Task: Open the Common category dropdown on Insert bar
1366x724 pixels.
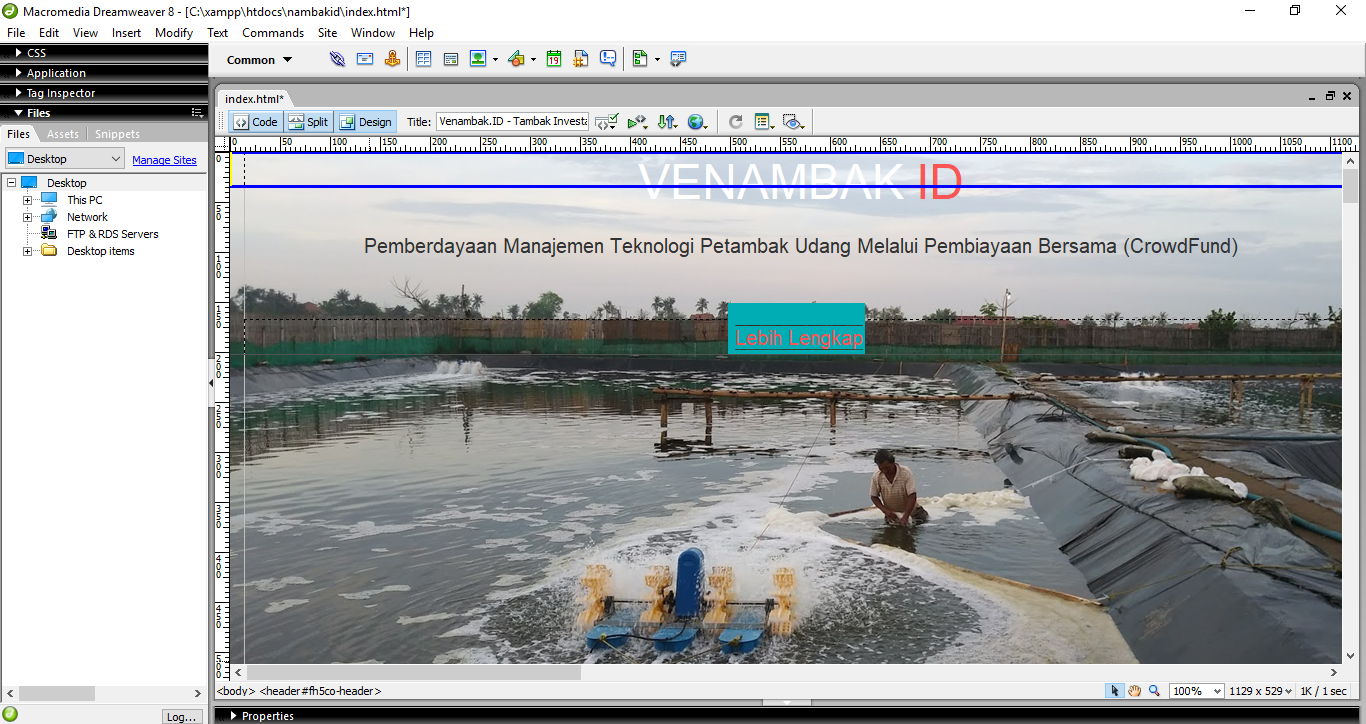Action: (258, 59)
